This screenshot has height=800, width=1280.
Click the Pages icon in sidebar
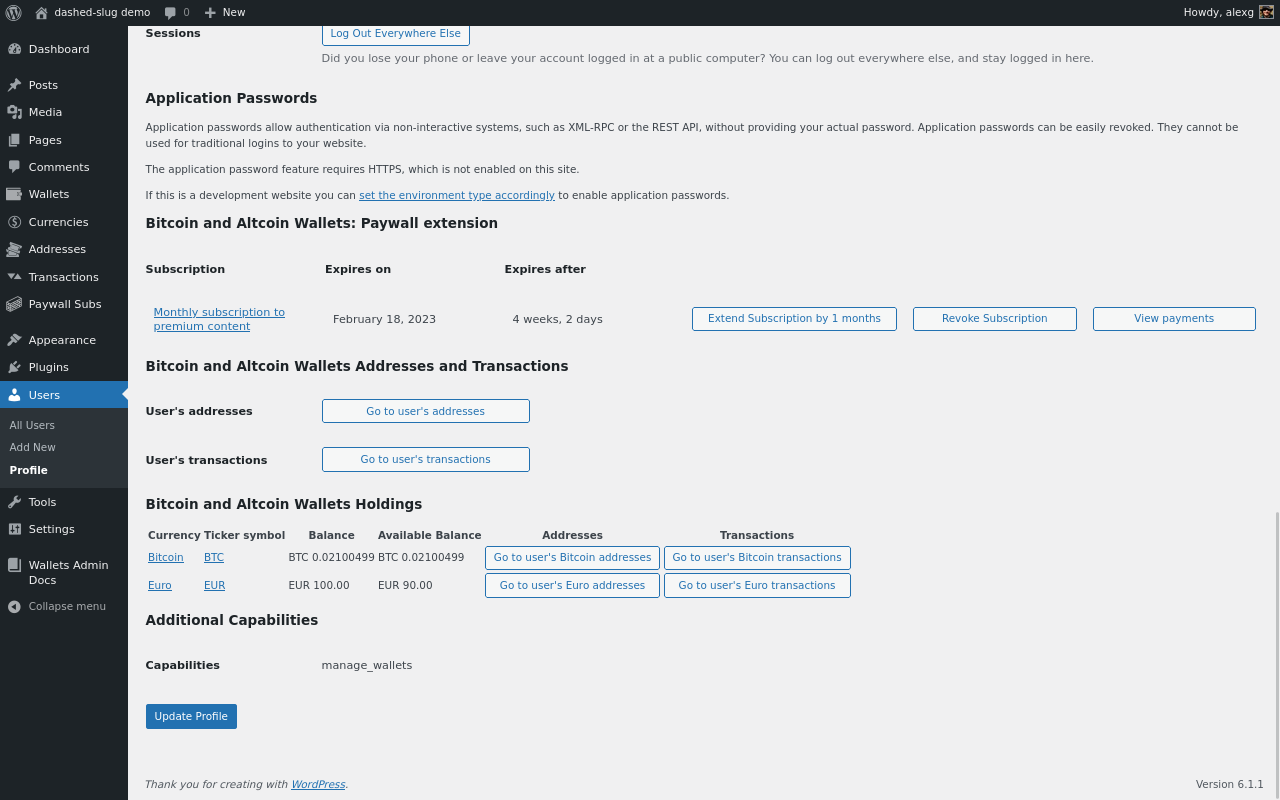point(14,140)
